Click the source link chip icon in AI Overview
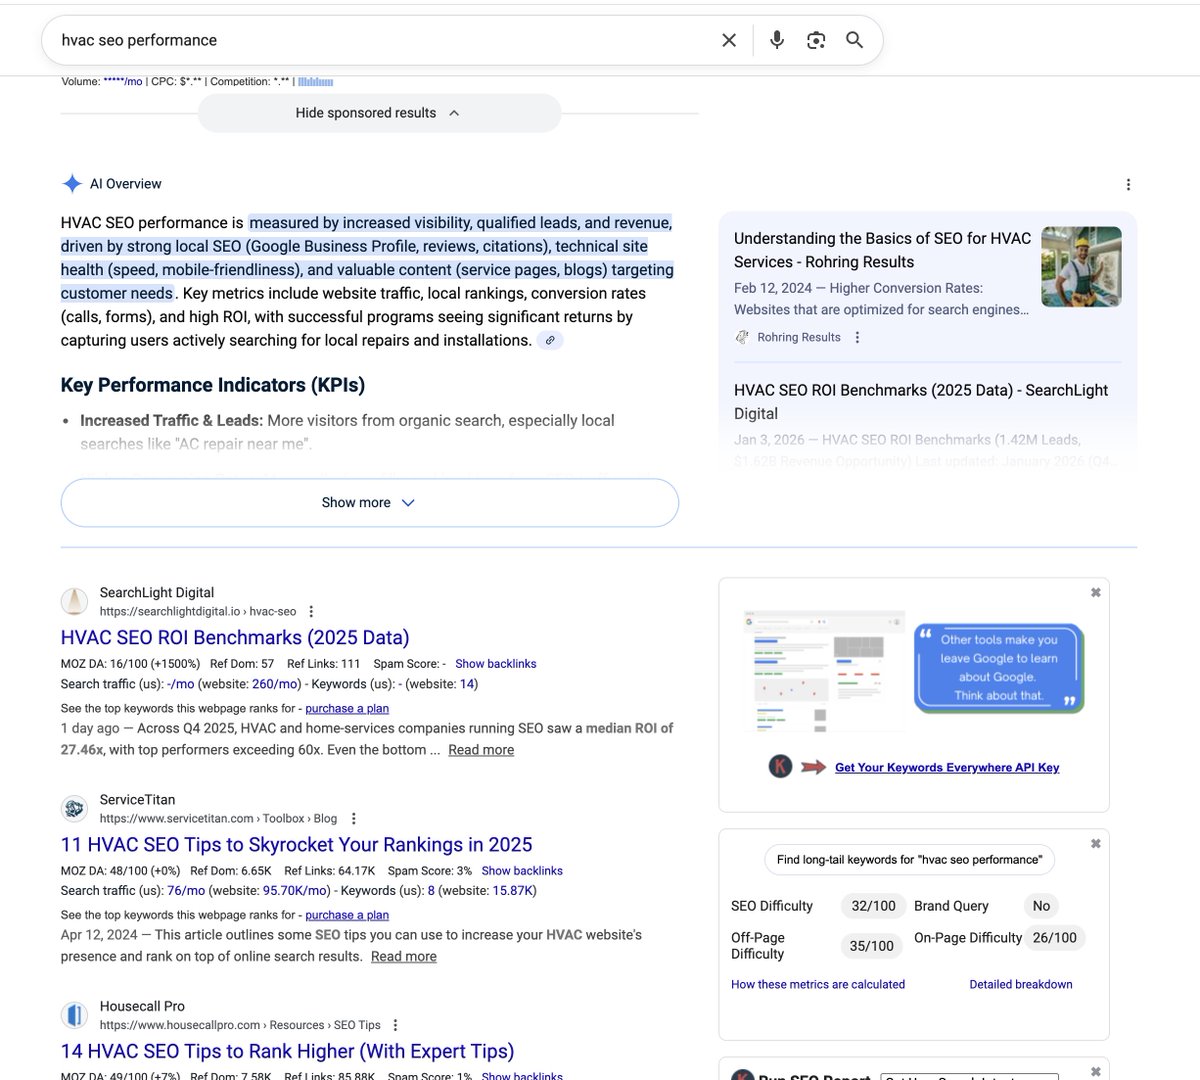The height and width of the screenshot is (1080, 1200). pos(550,340)
